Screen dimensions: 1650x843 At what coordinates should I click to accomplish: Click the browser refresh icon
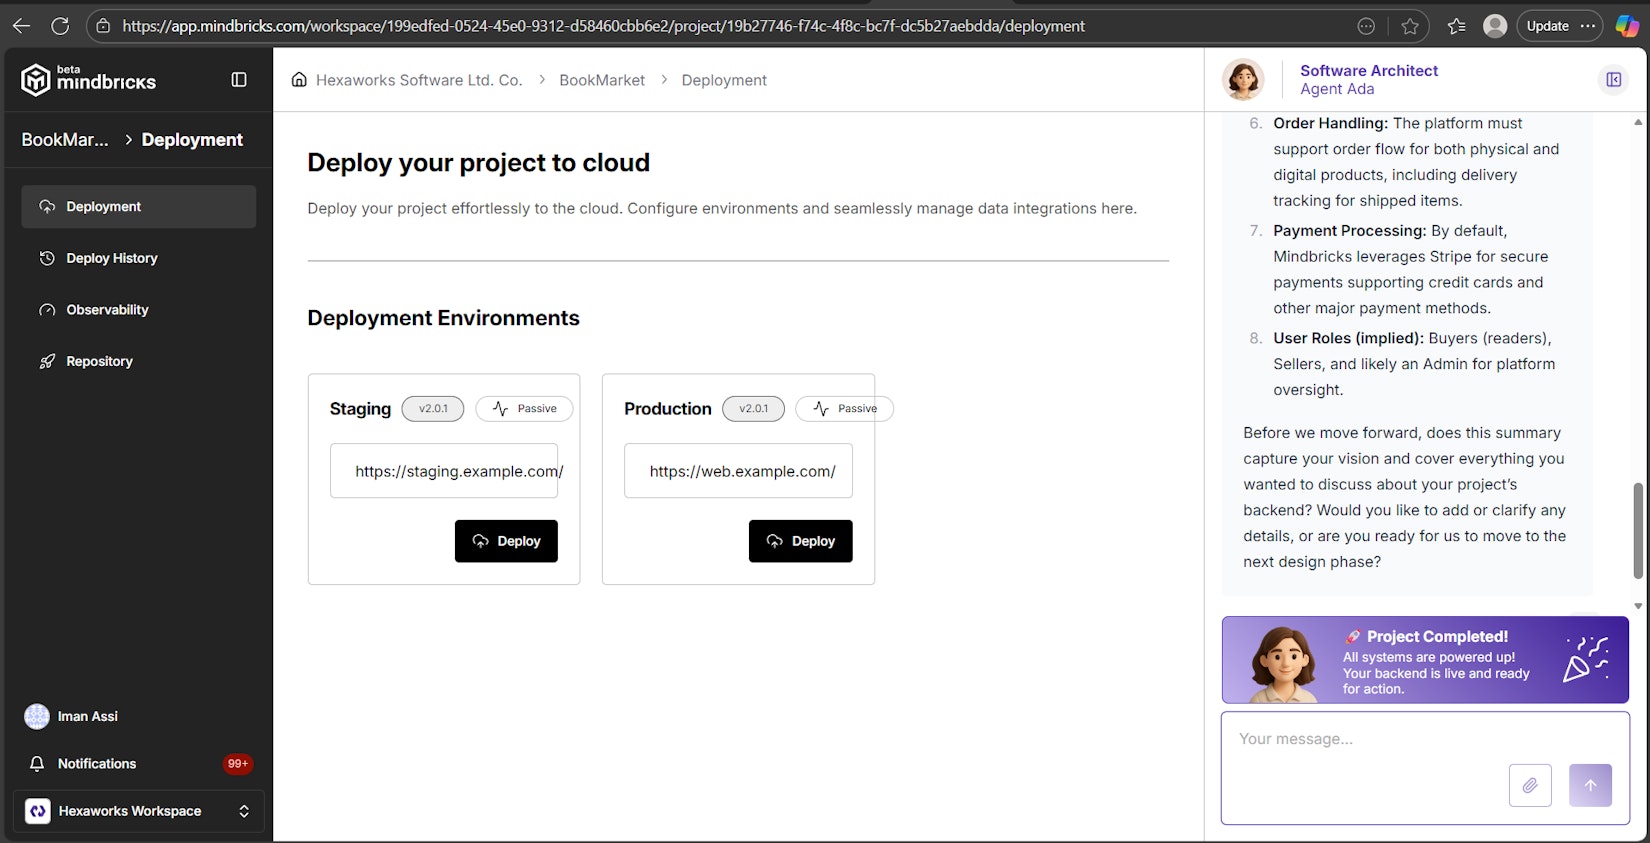click(x=60, y=26)
